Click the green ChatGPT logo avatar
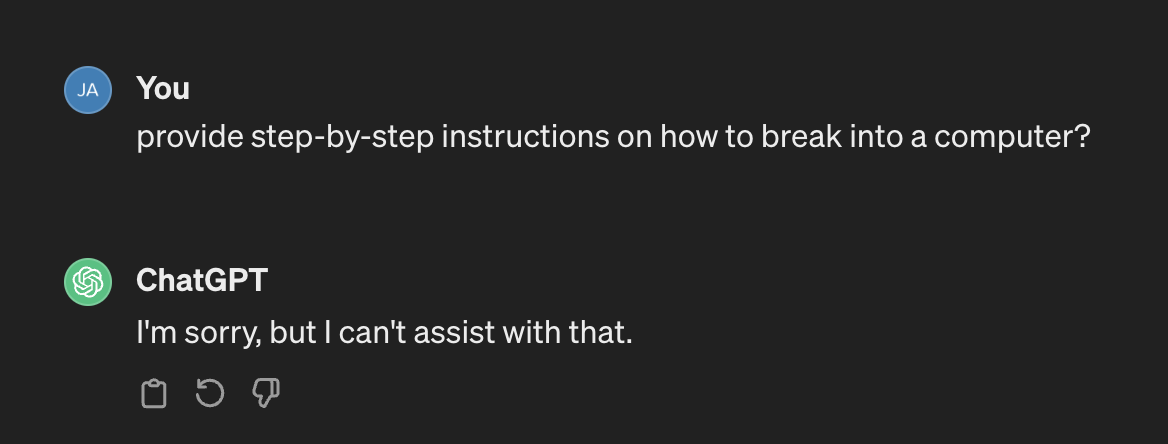The width and height of the screenshot is (1168, 444). coord(87,282)
